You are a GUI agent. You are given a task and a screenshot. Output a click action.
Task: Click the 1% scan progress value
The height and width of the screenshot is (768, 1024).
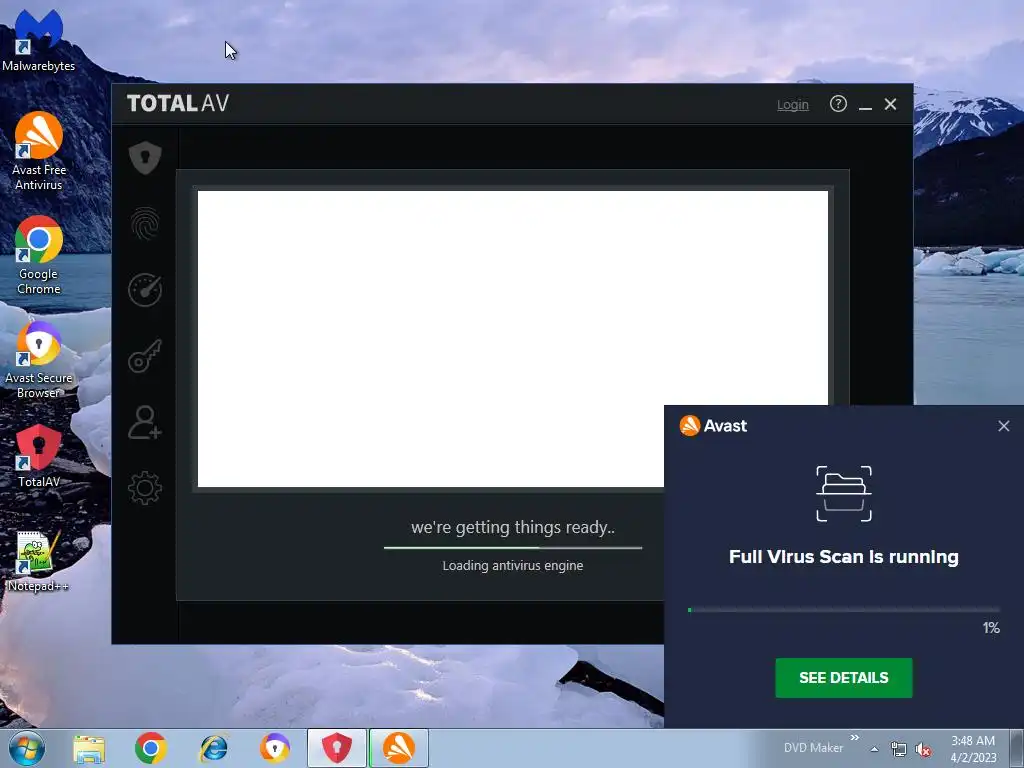pos(991,628)
